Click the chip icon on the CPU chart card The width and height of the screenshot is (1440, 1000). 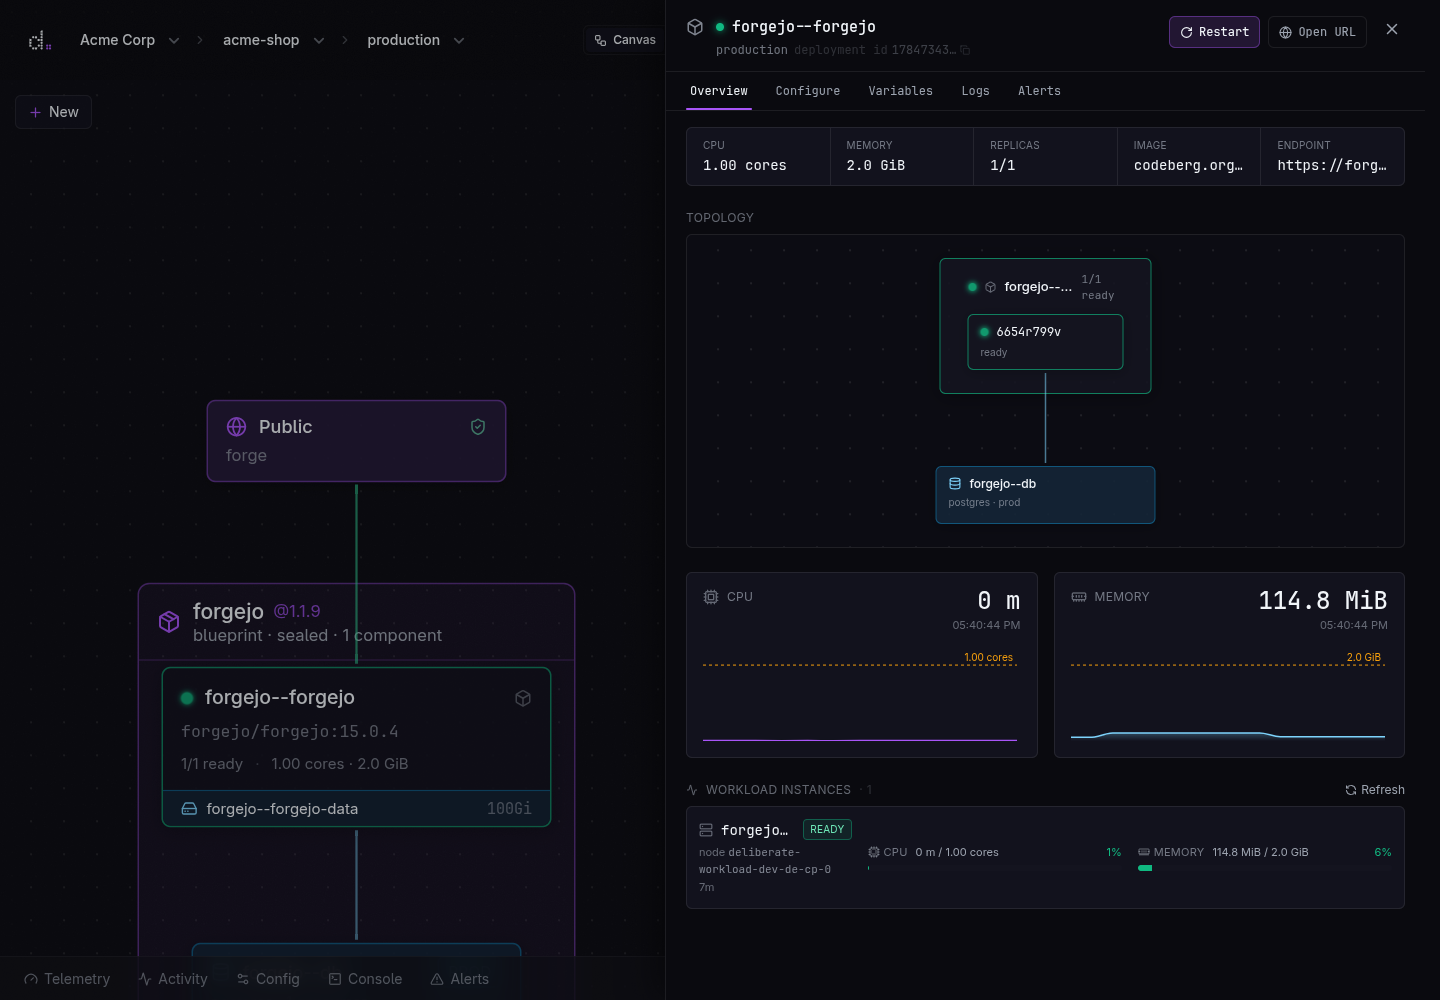point(711,597)
